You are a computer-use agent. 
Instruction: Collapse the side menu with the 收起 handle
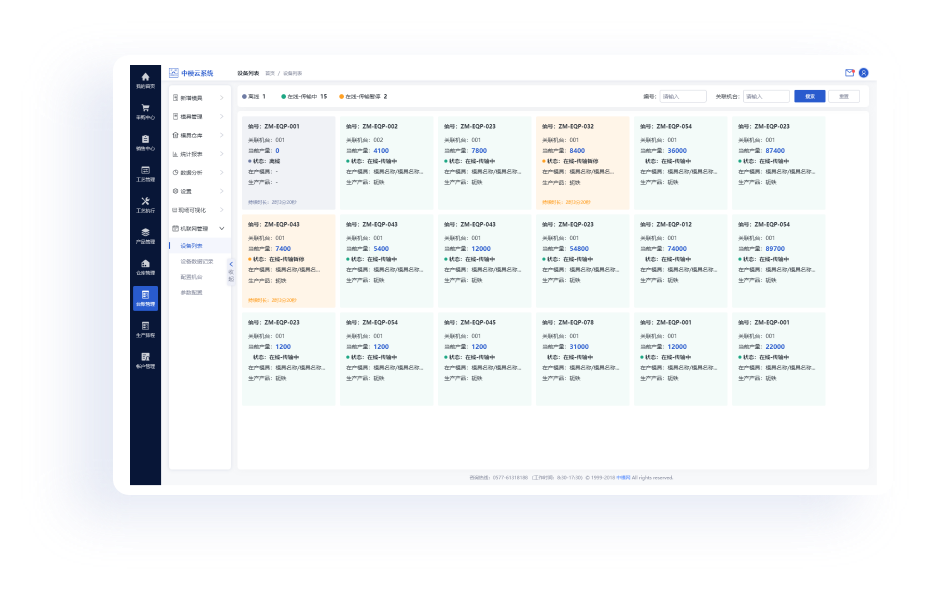click(231, 272)
